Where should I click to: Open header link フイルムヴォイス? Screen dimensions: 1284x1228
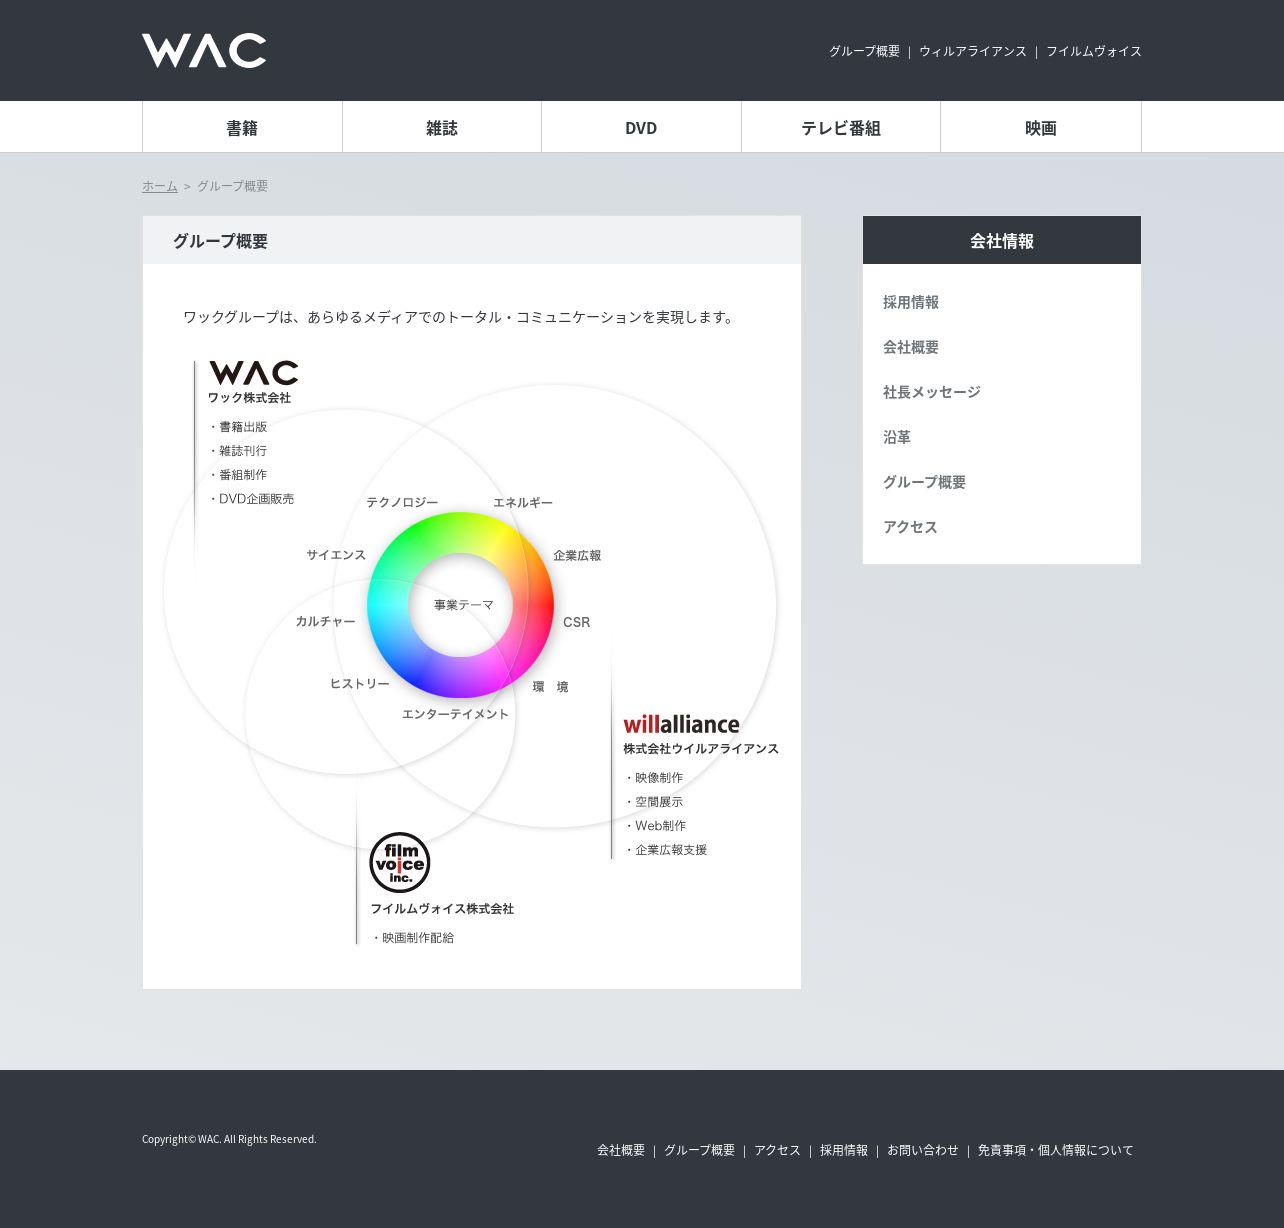pyautogui.click(x=1094, y=51)
